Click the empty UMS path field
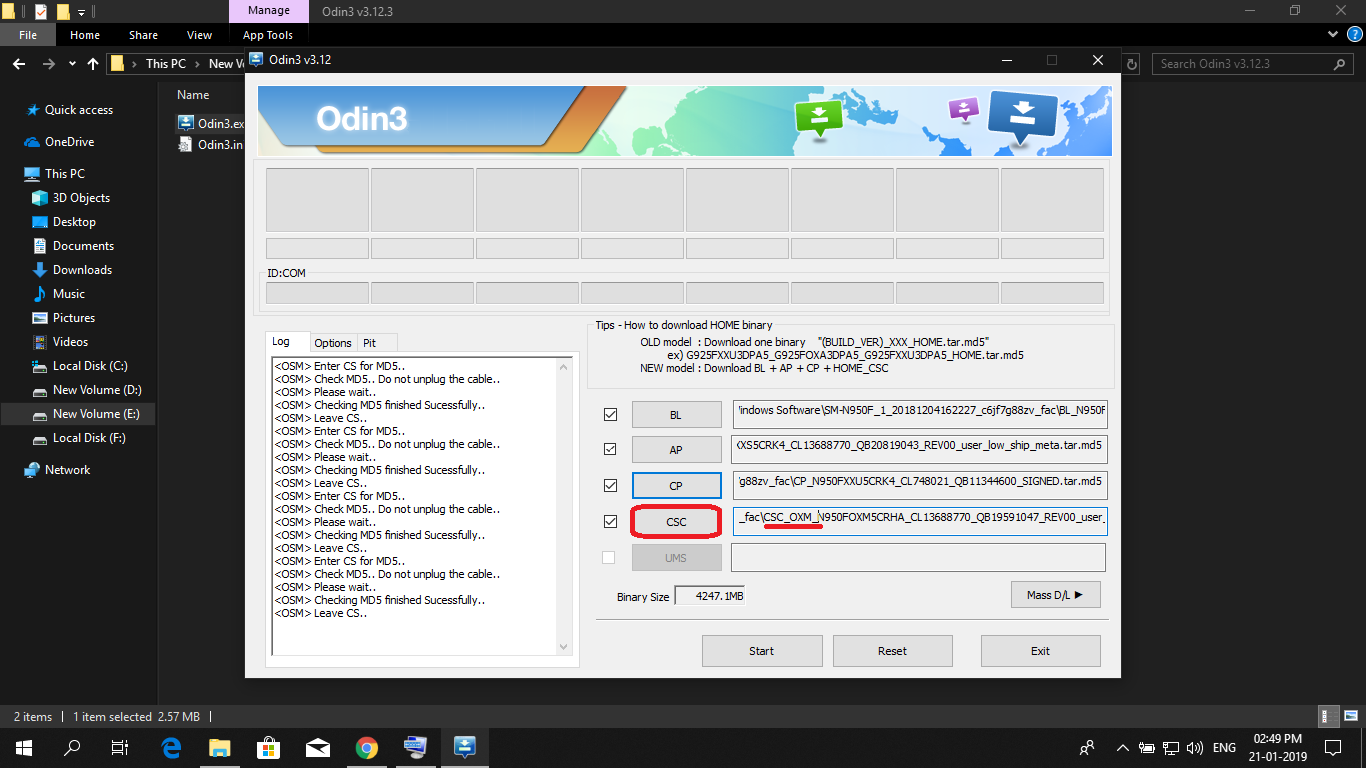This screenshot has height=768, width=1366. click(919, 557)
